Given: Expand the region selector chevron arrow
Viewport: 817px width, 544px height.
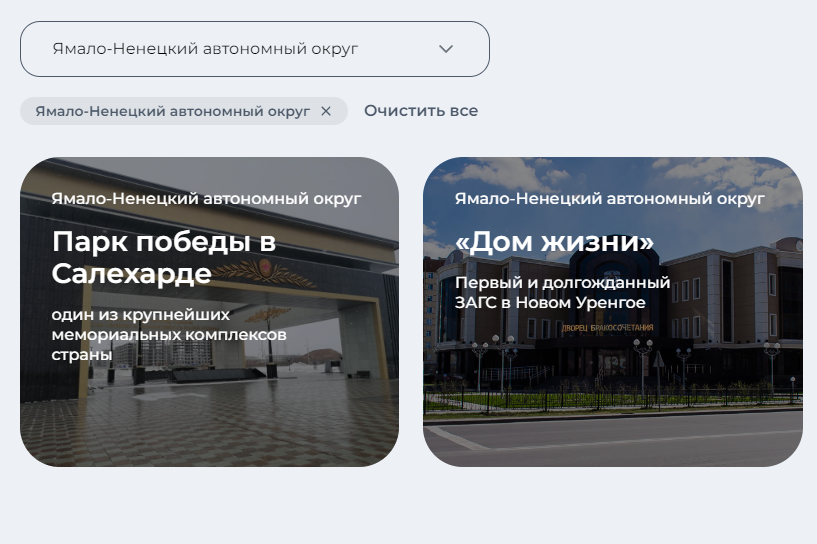Looking at the screenshot, I should (x=446, y=49).
